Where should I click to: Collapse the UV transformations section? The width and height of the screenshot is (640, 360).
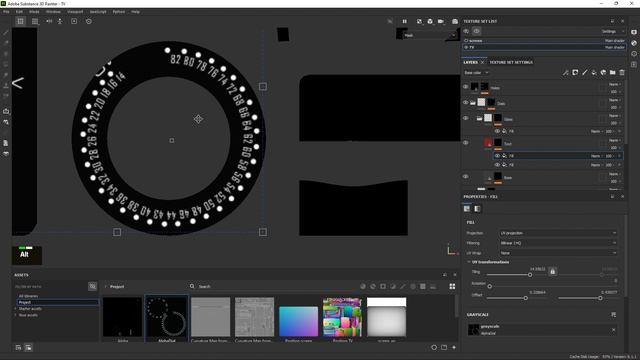coord(469,262)
